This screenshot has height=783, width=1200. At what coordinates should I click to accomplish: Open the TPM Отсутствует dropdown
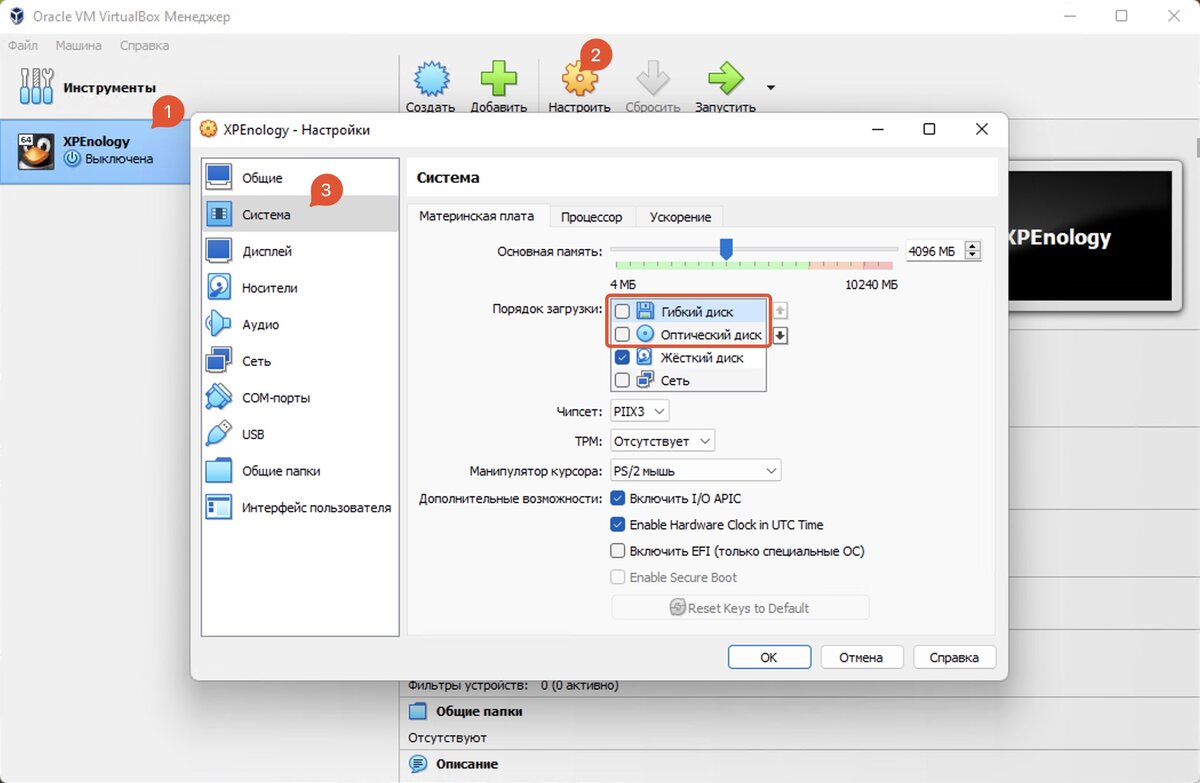662,440
